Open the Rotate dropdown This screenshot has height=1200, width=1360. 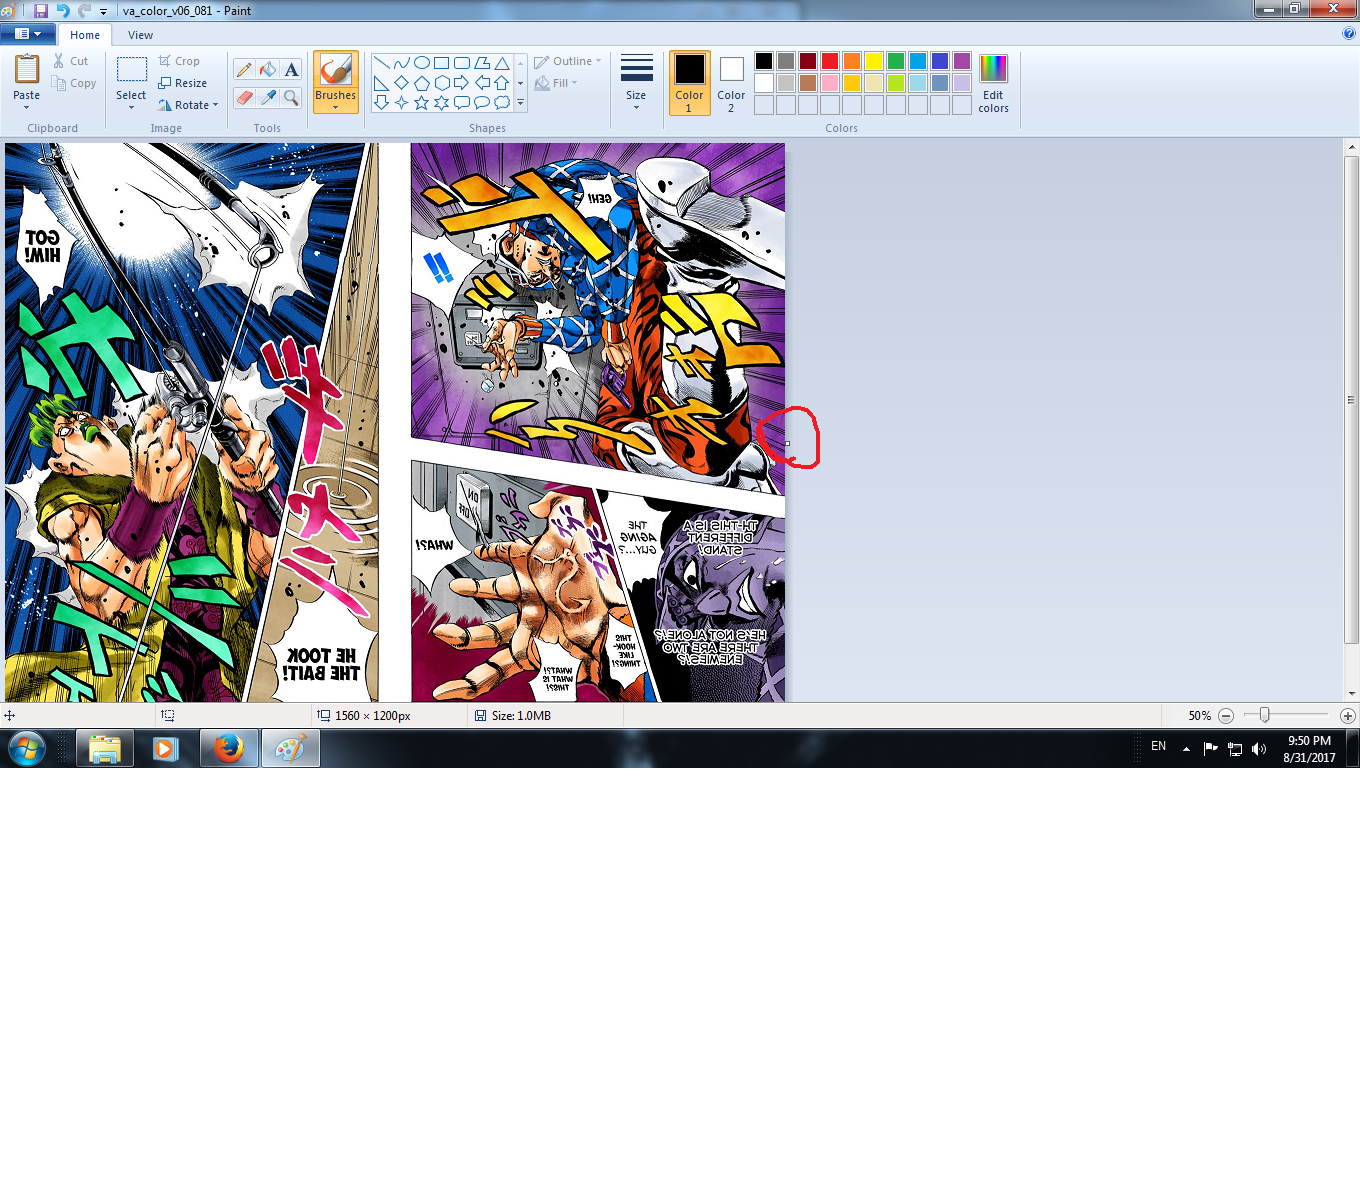pyautogui.click(x=188, y=105)
